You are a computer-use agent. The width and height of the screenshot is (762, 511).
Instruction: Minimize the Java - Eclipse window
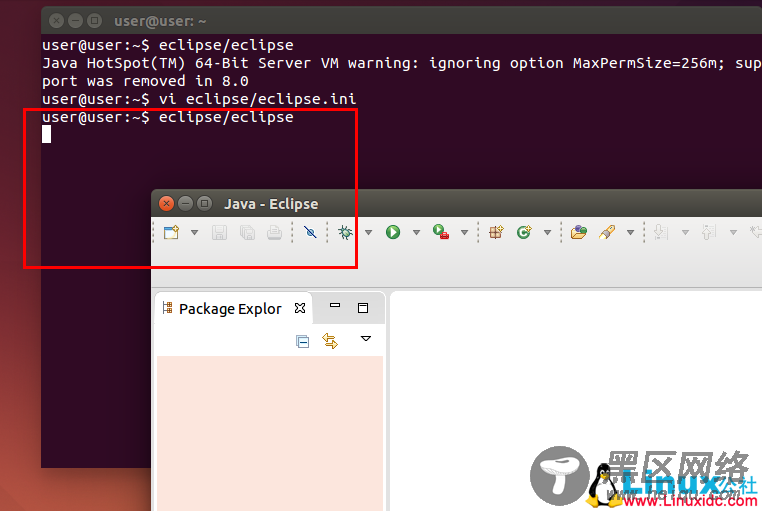coord(185,204)
